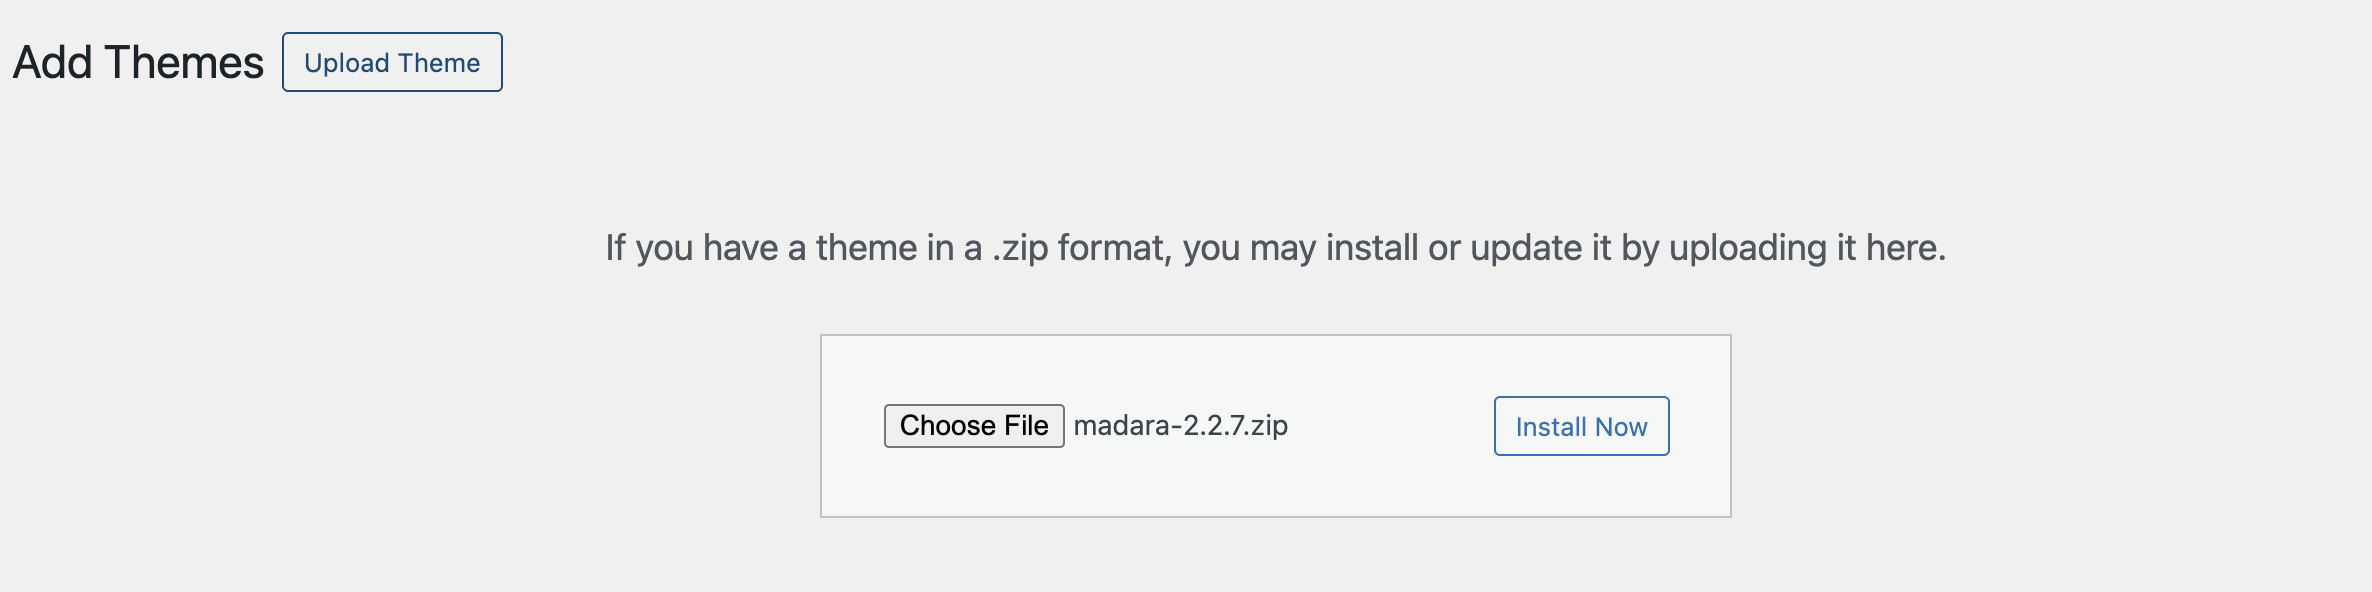Select the madara-2.2.7.zip file name
The image size is (2372, 592).
(x=1180, y=426)
